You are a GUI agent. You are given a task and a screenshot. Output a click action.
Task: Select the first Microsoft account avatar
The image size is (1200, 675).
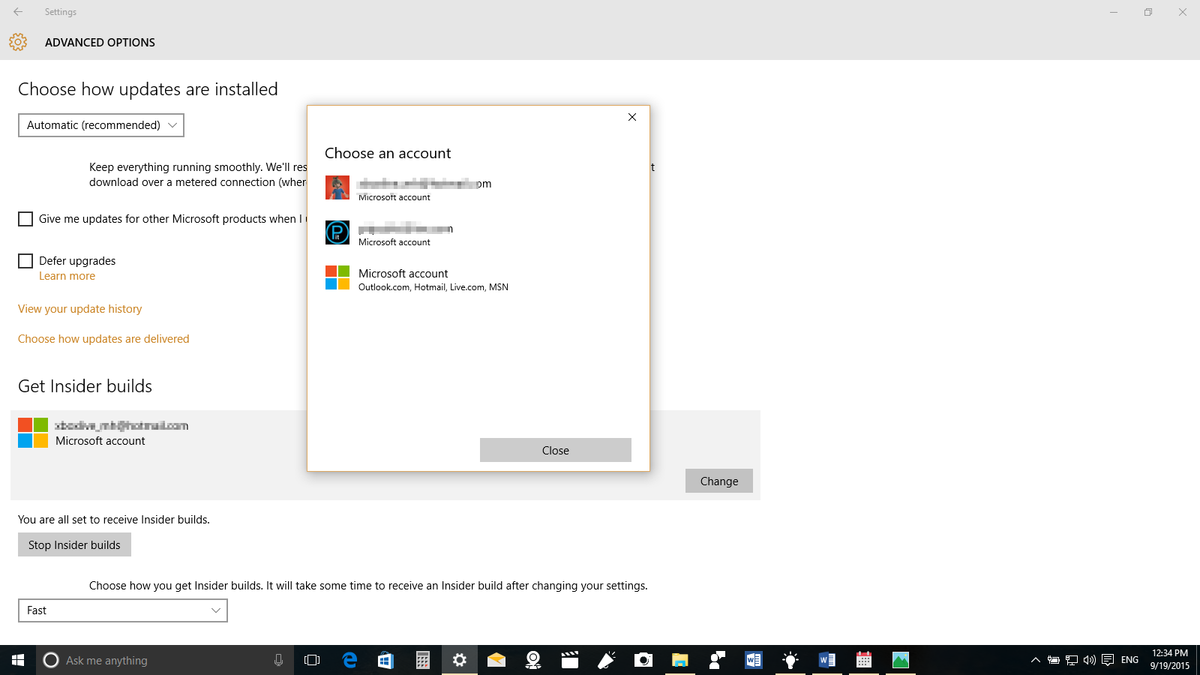coord(337,187)
